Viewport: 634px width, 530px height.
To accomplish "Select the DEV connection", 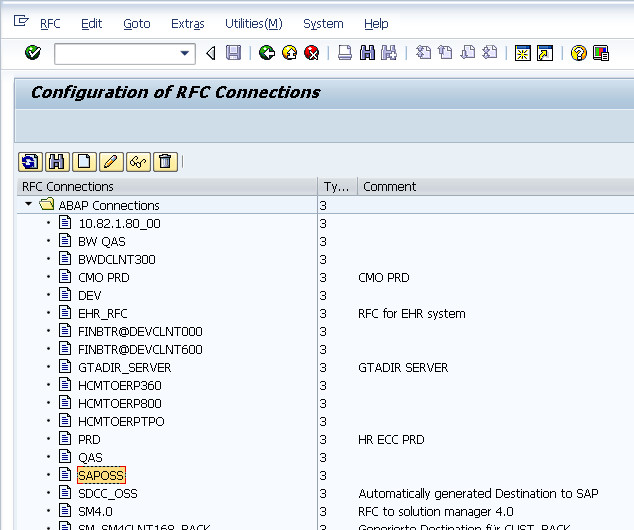I will (90, 296).
